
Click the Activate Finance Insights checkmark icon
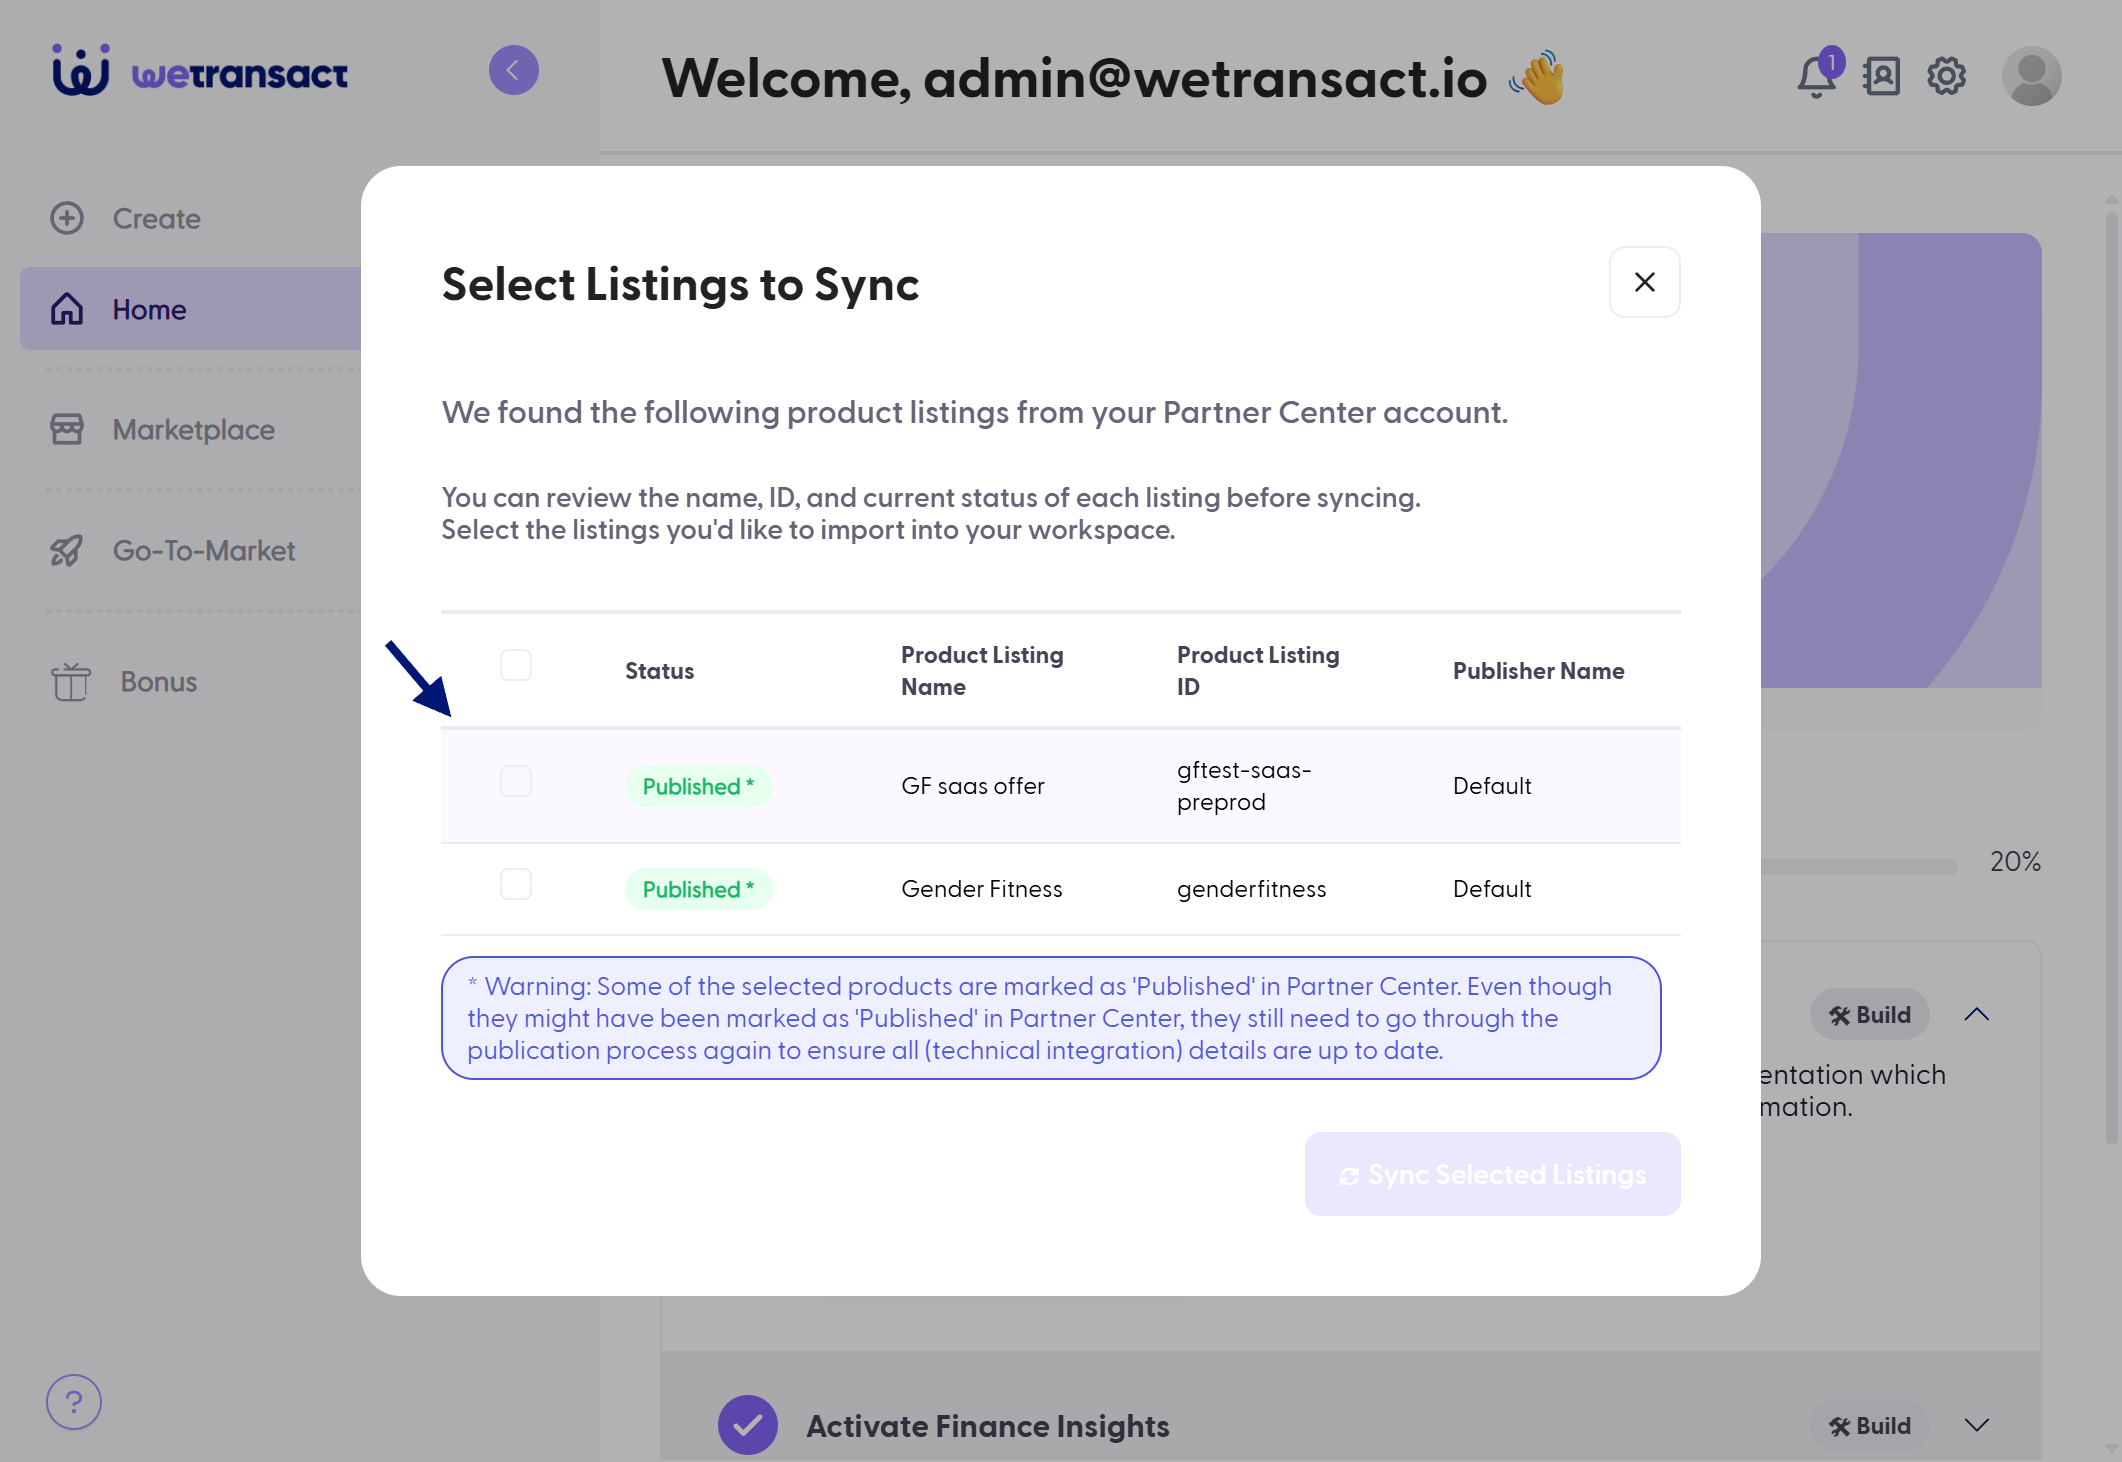coord(747,1425)
